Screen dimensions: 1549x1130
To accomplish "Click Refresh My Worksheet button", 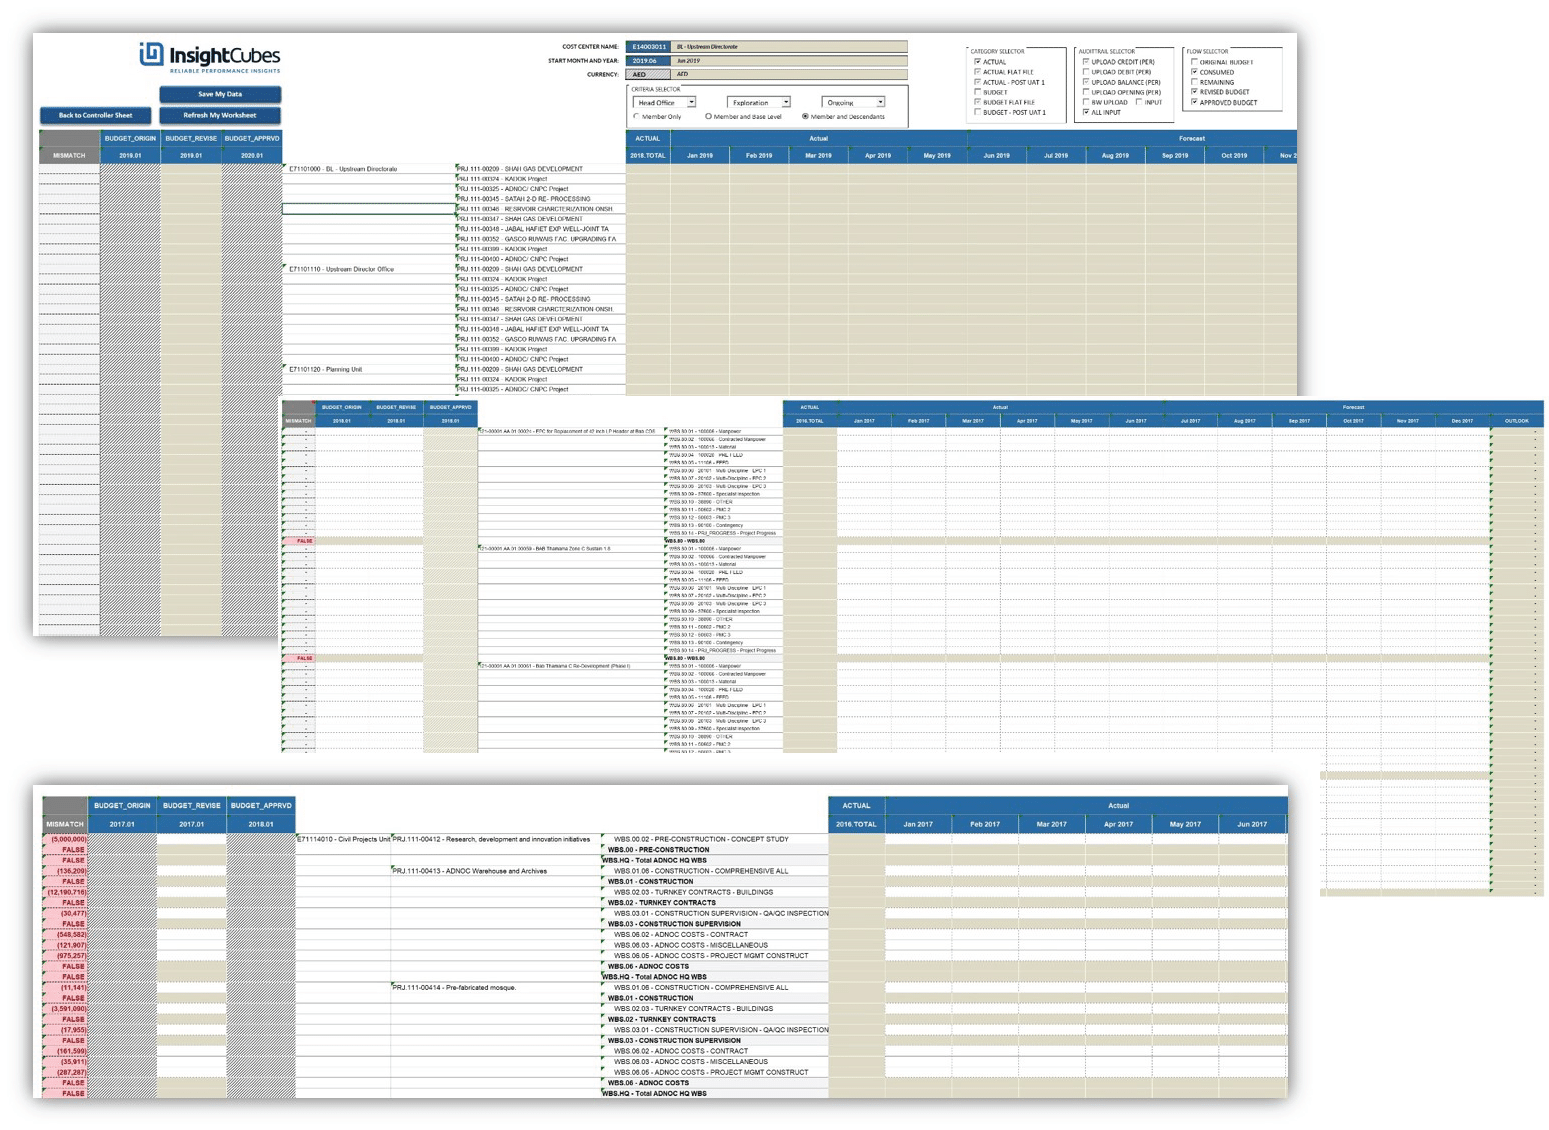I will (220, 115).
